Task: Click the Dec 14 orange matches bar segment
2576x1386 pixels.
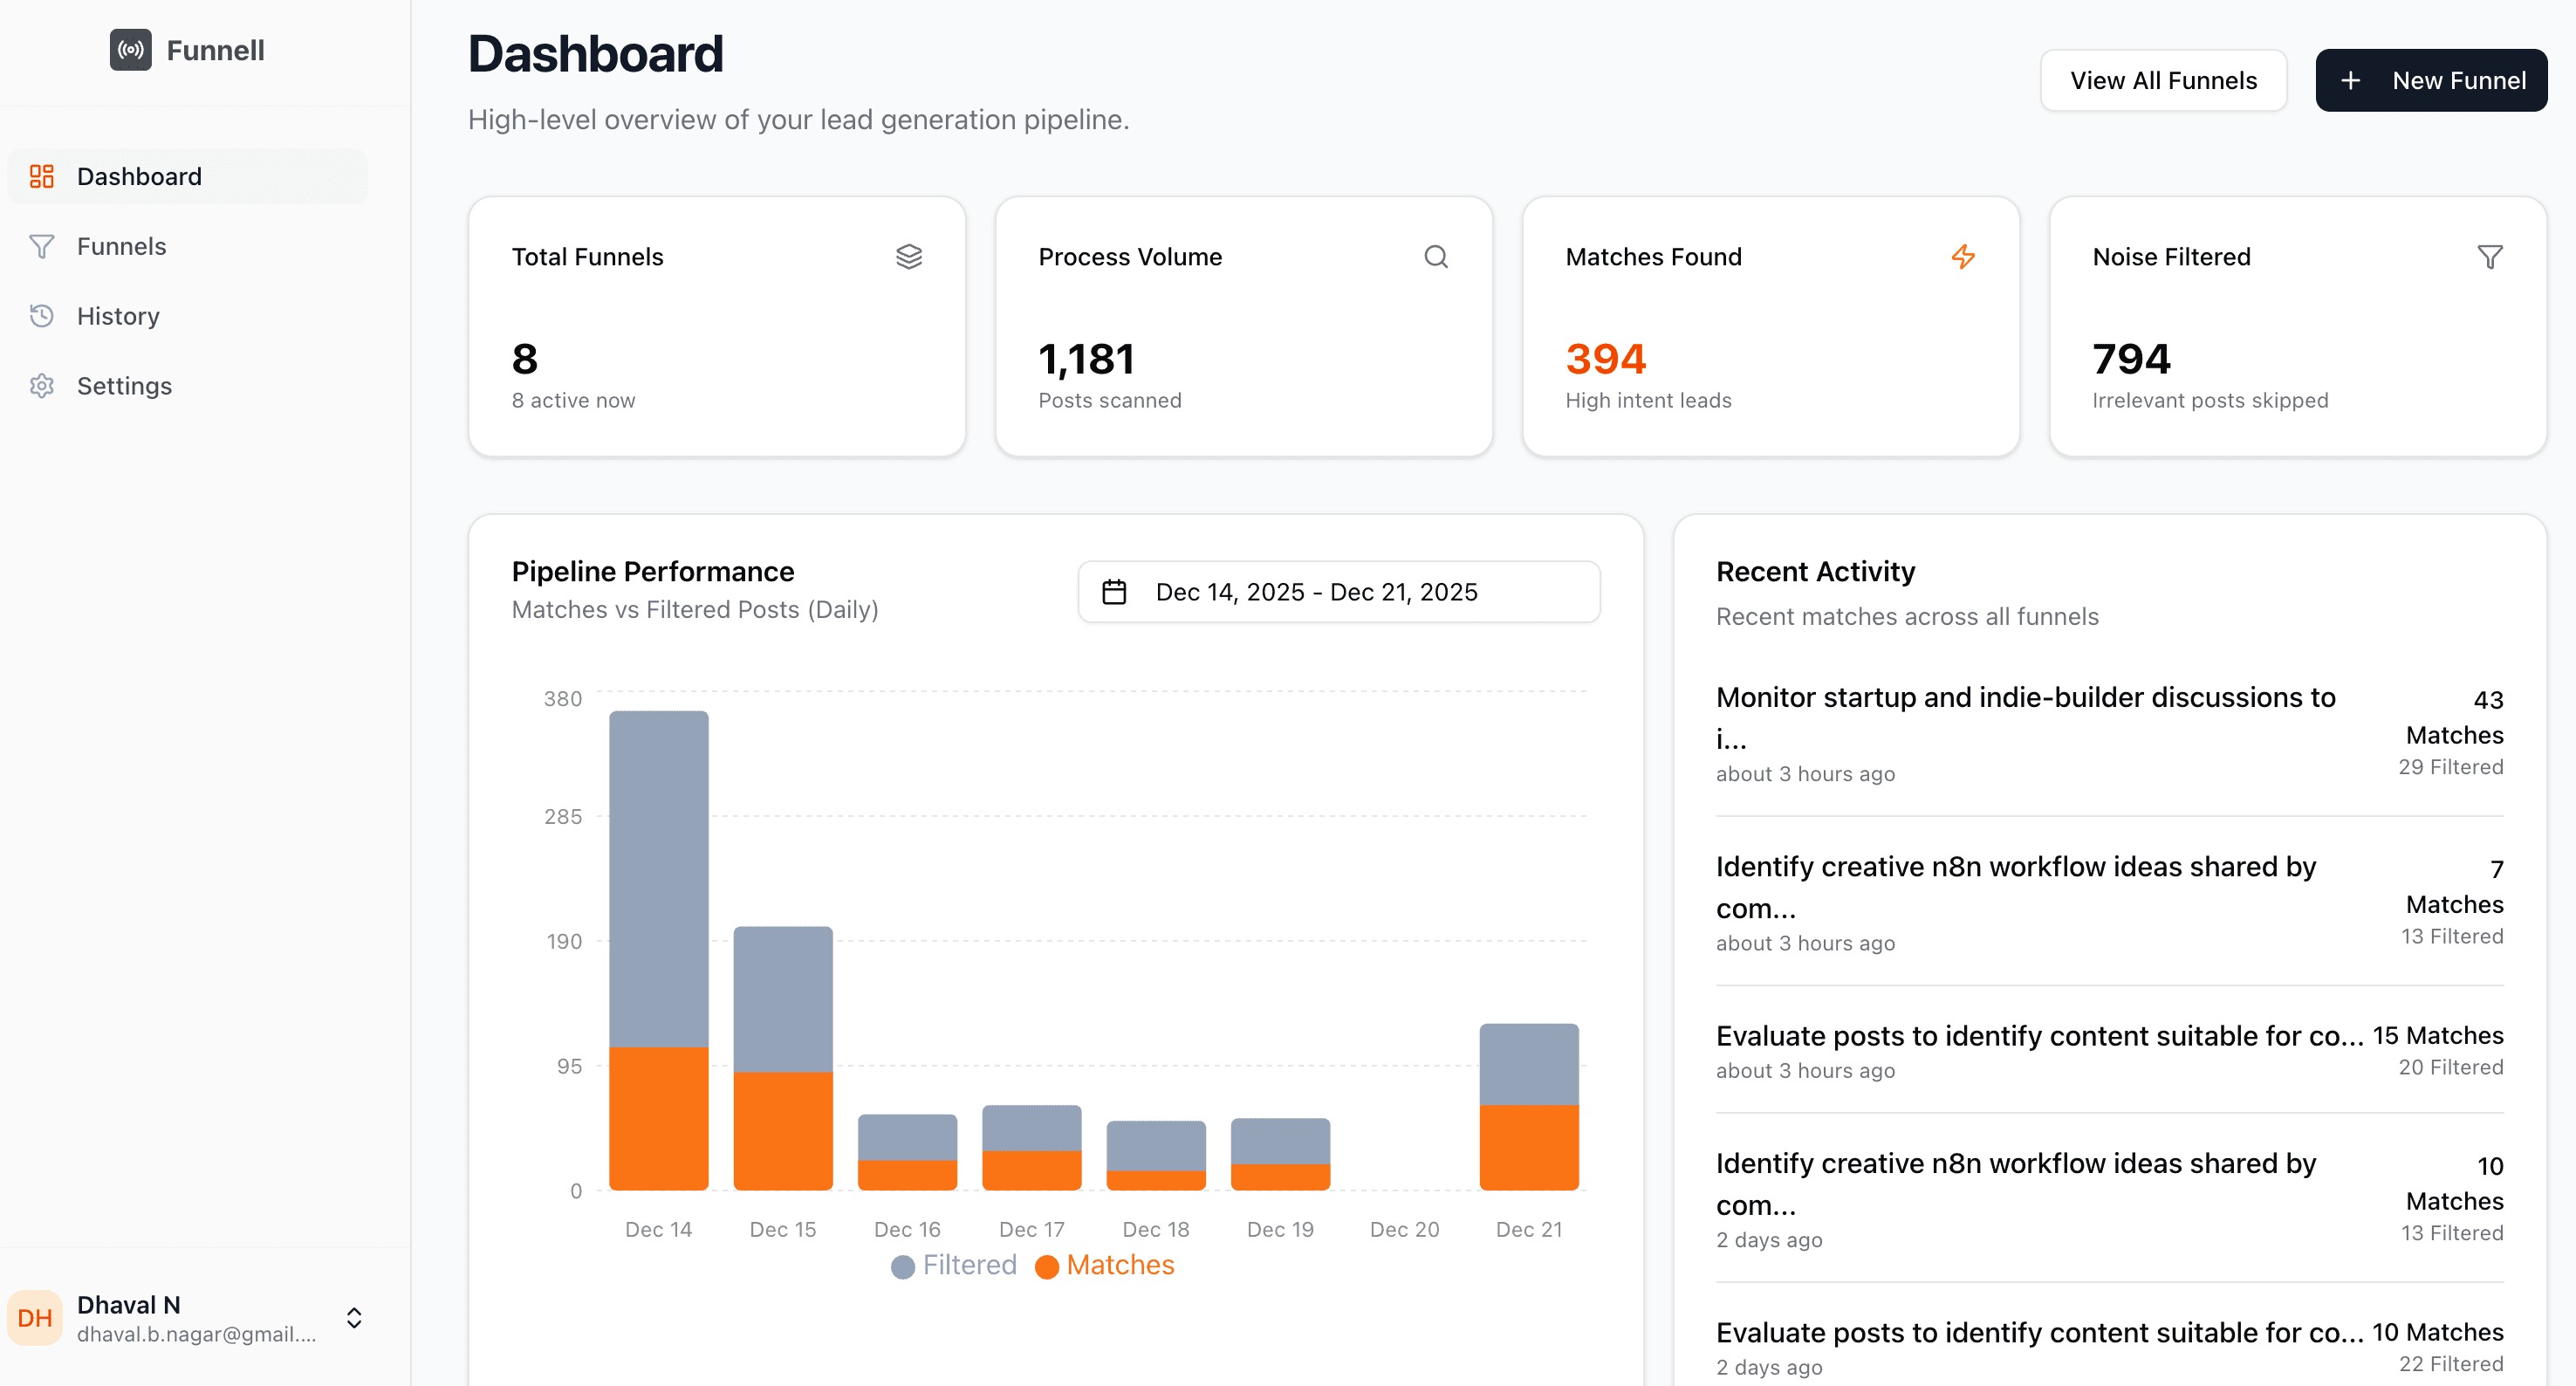Action: coord(659,1119)
